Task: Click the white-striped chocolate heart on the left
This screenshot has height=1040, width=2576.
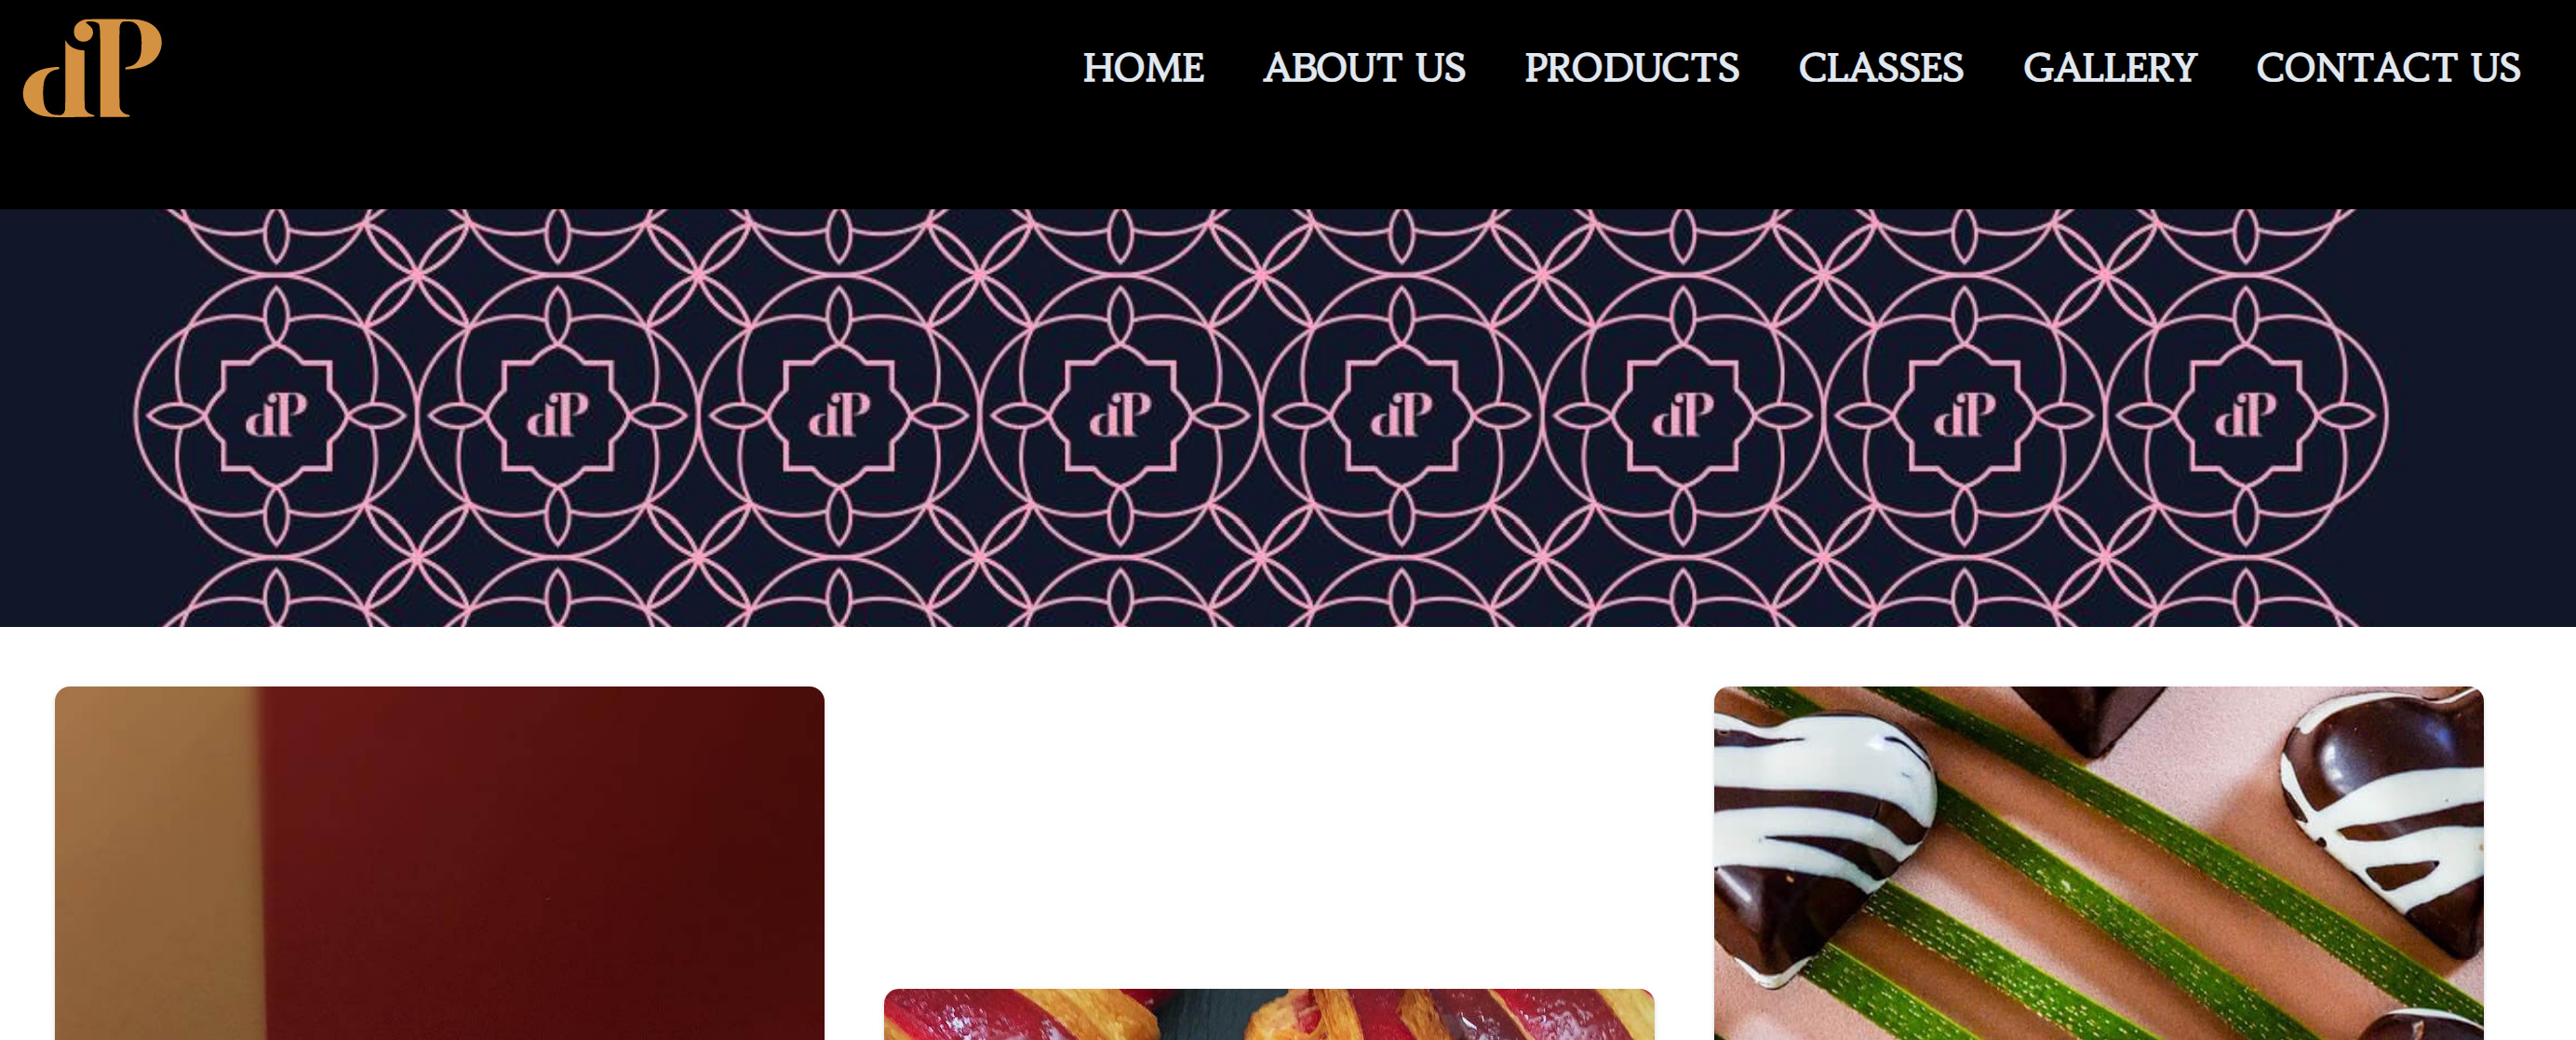Action: click(x=1820, y=840)
